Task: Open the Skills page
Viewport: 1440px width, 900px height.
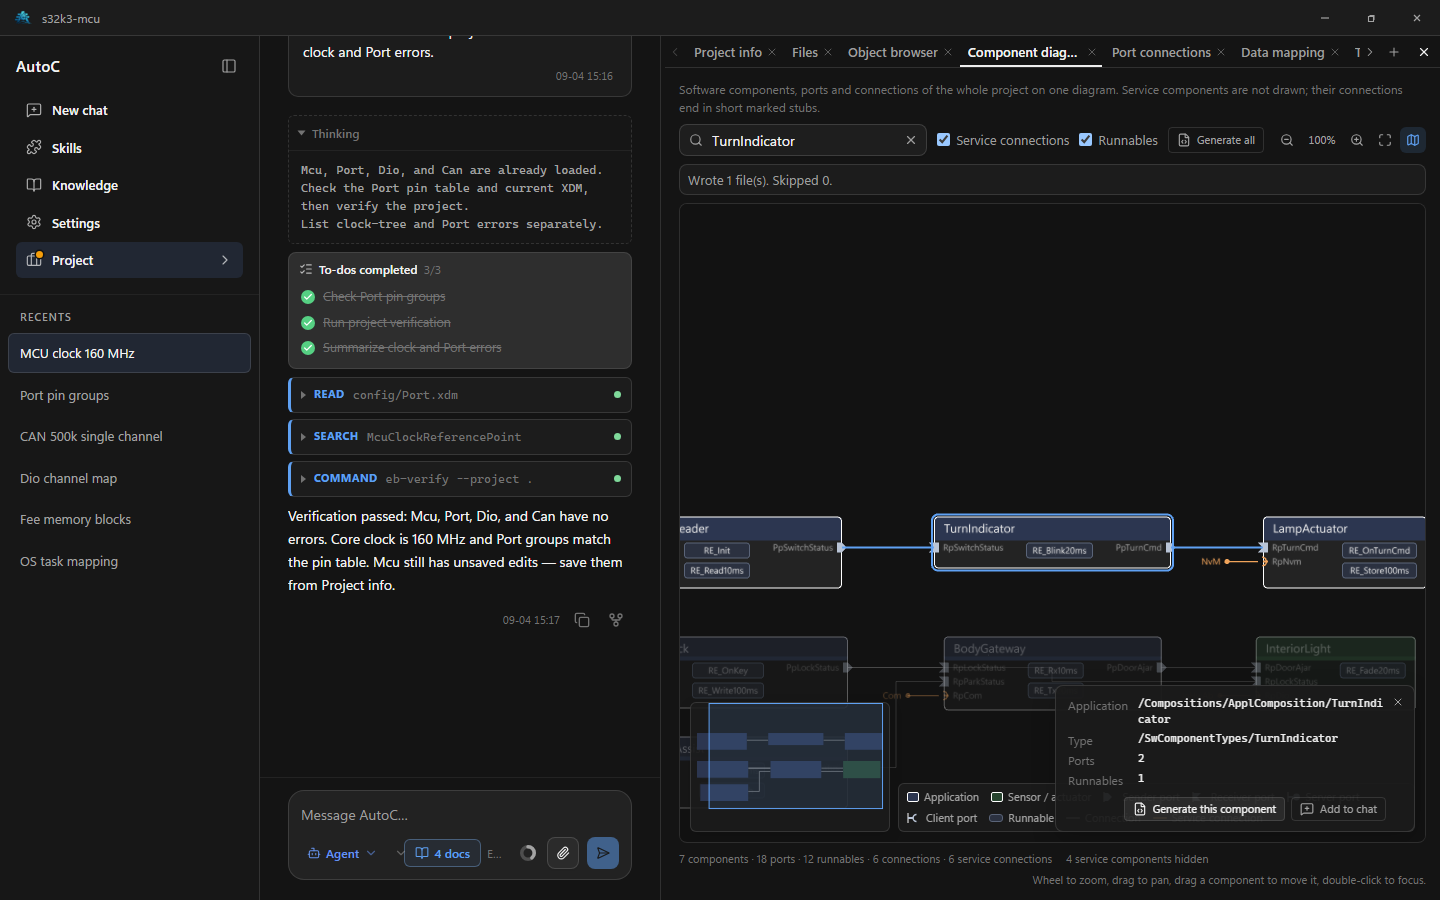Action: tap(130, 148)
